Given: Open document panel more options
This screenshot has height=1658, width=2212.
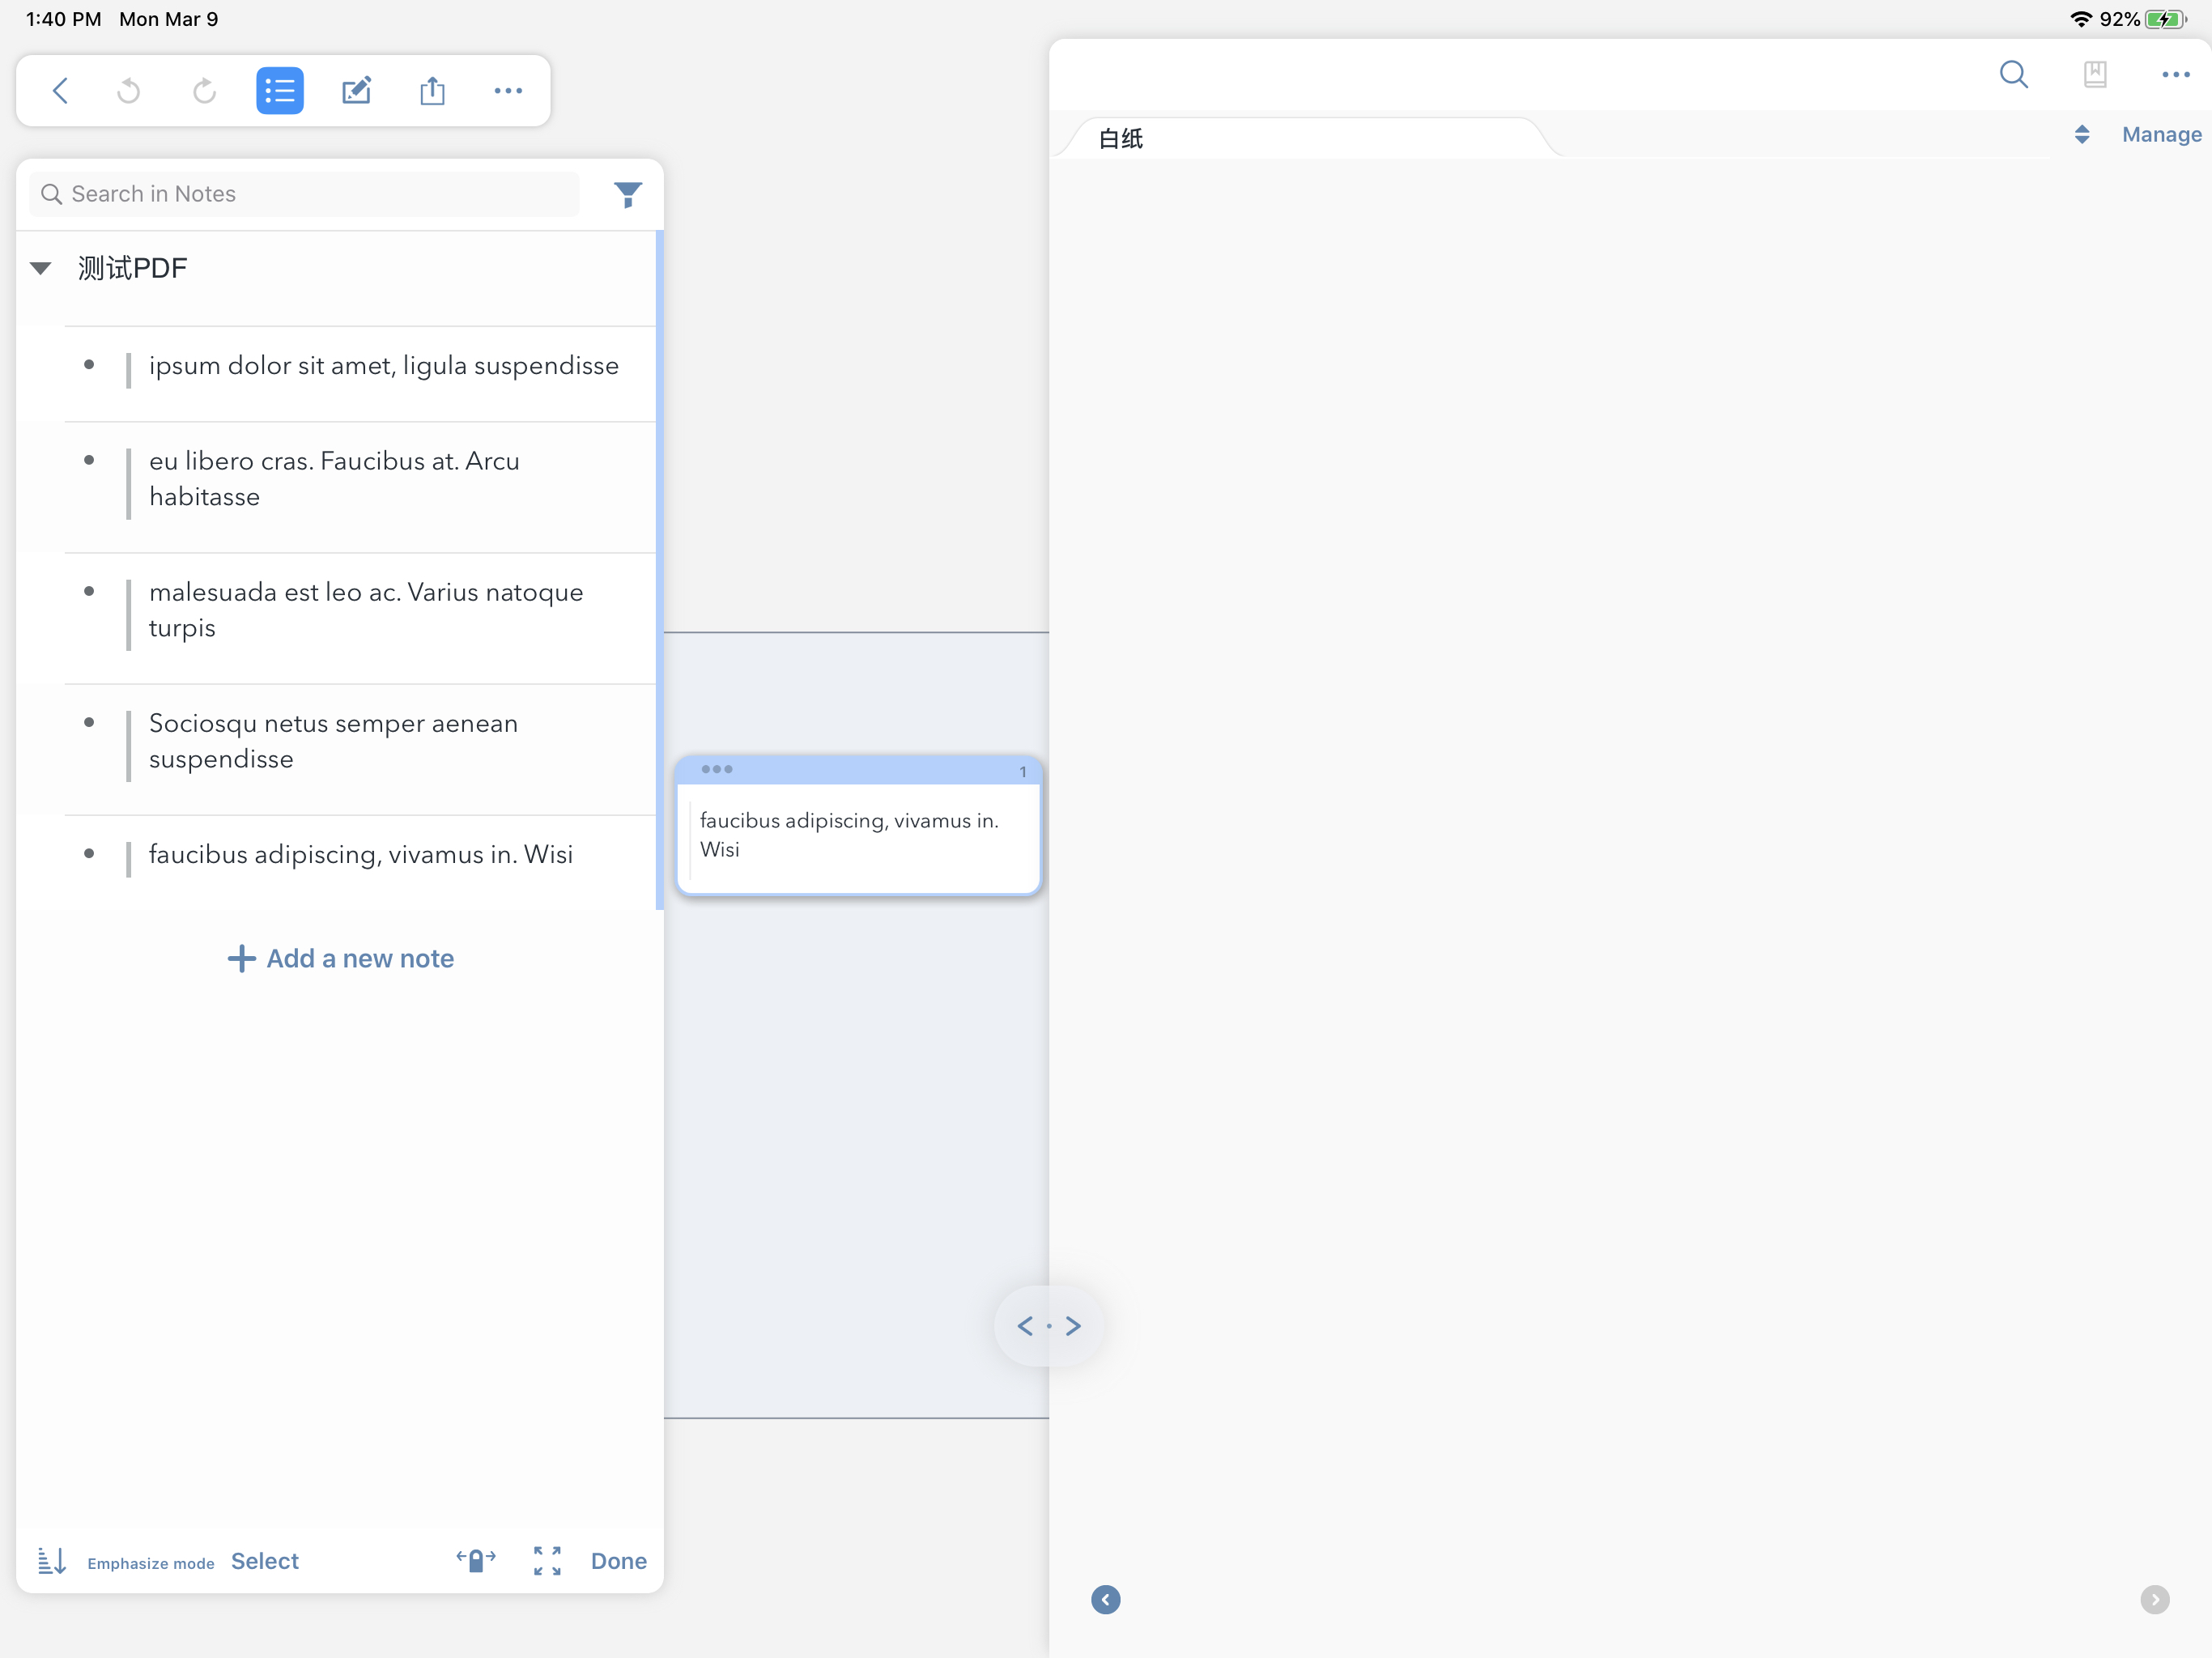Looking at the screenshot, I should 2176,74.
